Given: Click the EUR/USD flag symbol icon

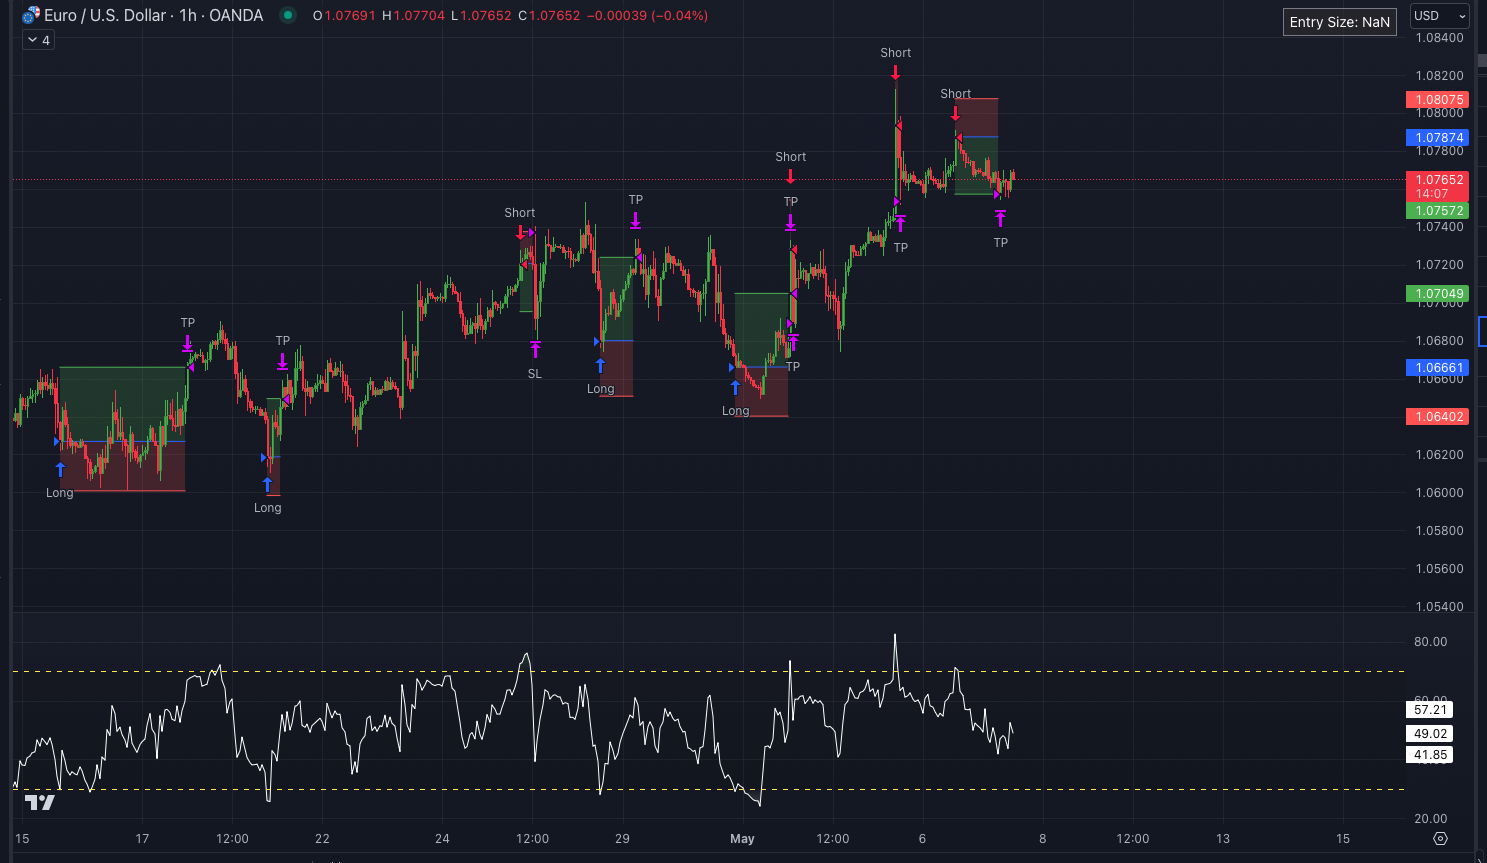Looking at the screenshot, I should coord(31,15).
